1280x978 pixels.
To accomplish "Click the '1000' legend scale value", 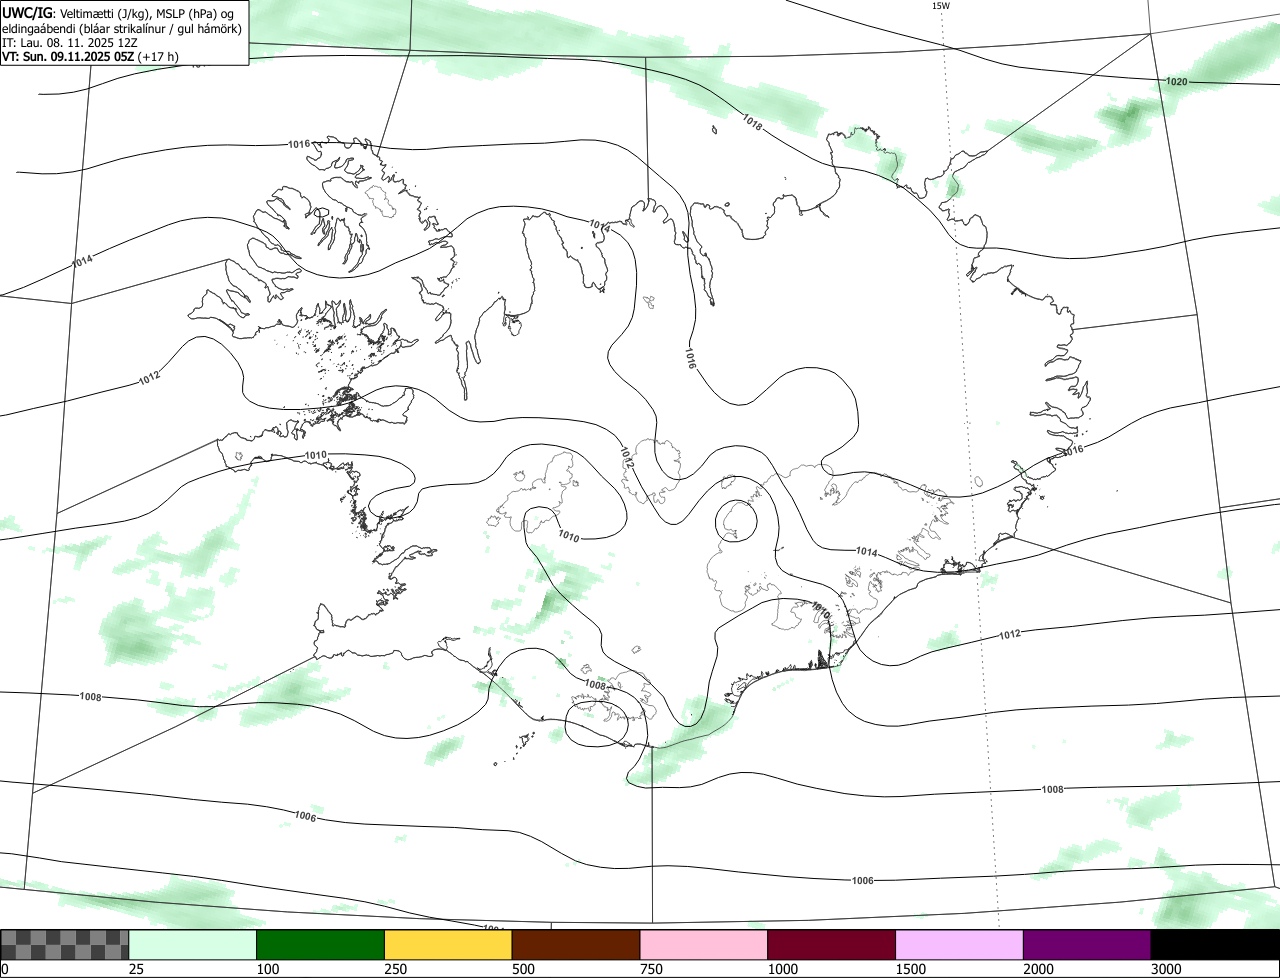I will click(782, 969).
